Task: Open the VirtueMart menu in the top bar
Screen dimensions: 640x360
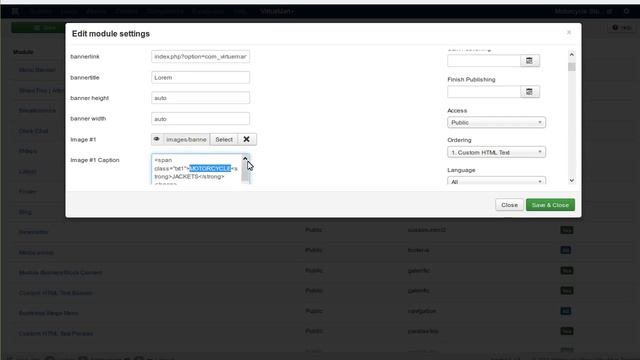Action: (277, 11)
